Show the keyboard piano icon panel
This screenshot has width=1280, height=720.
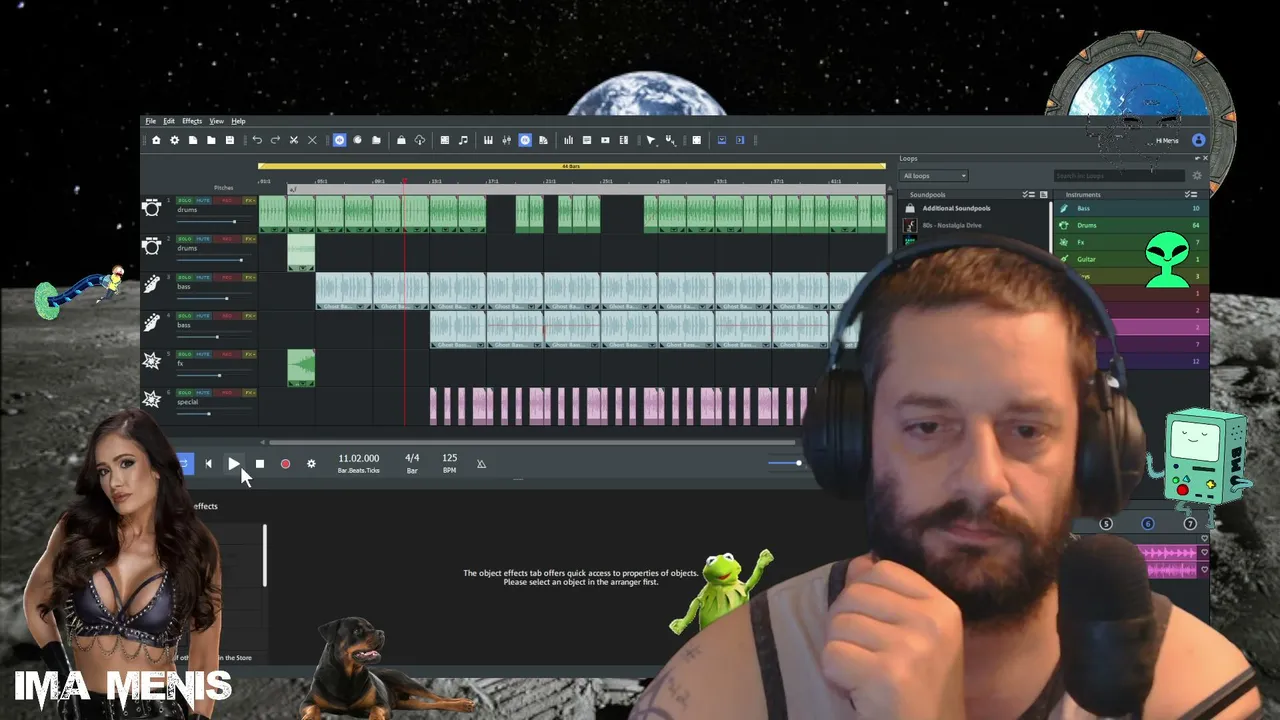click(488, 140)
